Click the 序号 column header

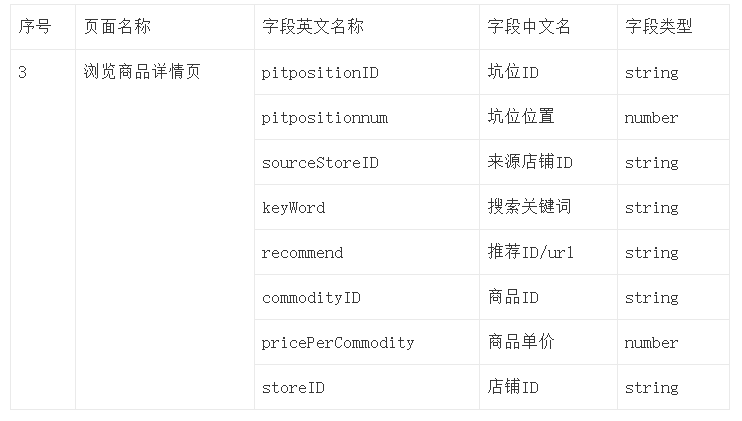coord(34,27)
